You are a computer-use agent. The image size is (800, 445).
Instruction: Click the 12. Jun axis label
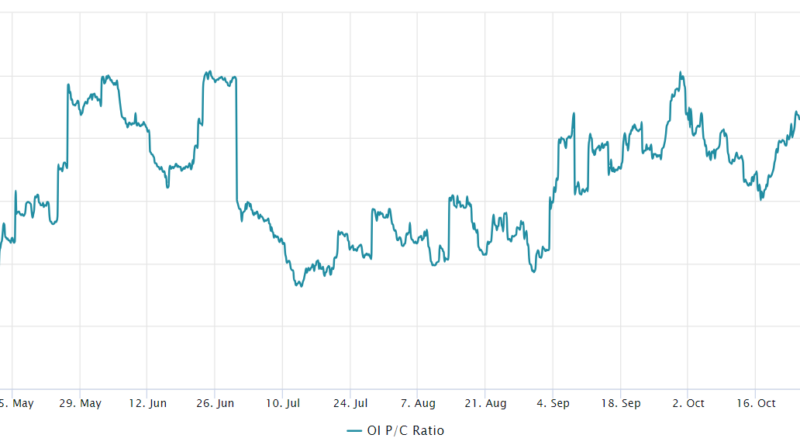pos(147,403)
